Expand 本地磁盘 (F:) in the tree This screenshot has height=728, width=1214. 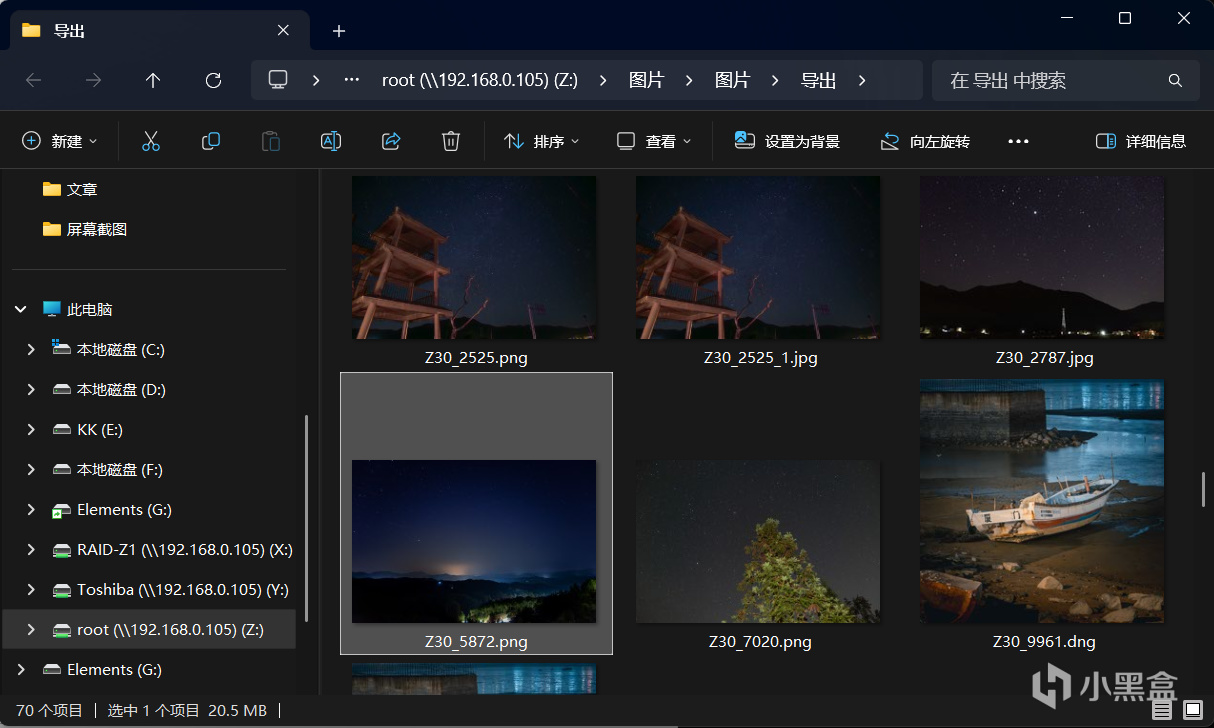pos(31,470)
